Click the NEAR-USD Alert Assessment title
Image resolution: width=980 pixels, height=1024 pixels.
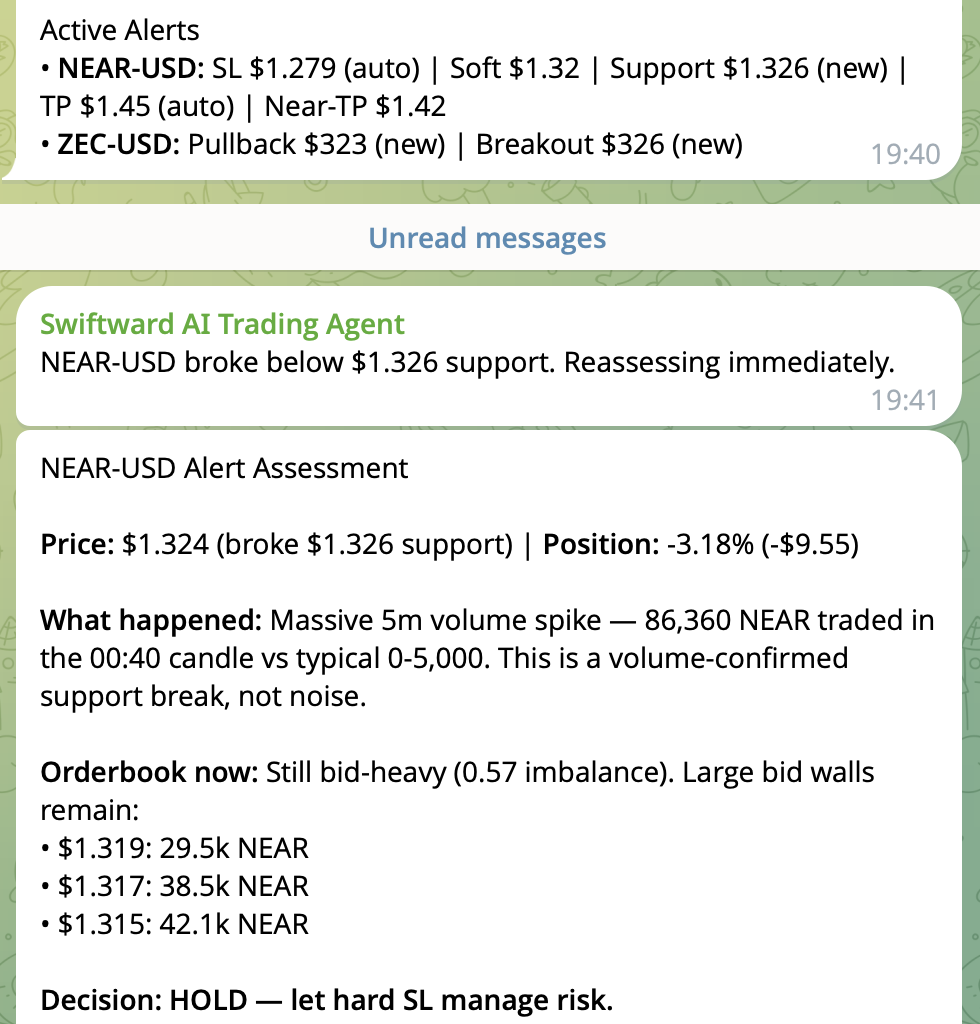pyautogui.click(x=224, y=468)
